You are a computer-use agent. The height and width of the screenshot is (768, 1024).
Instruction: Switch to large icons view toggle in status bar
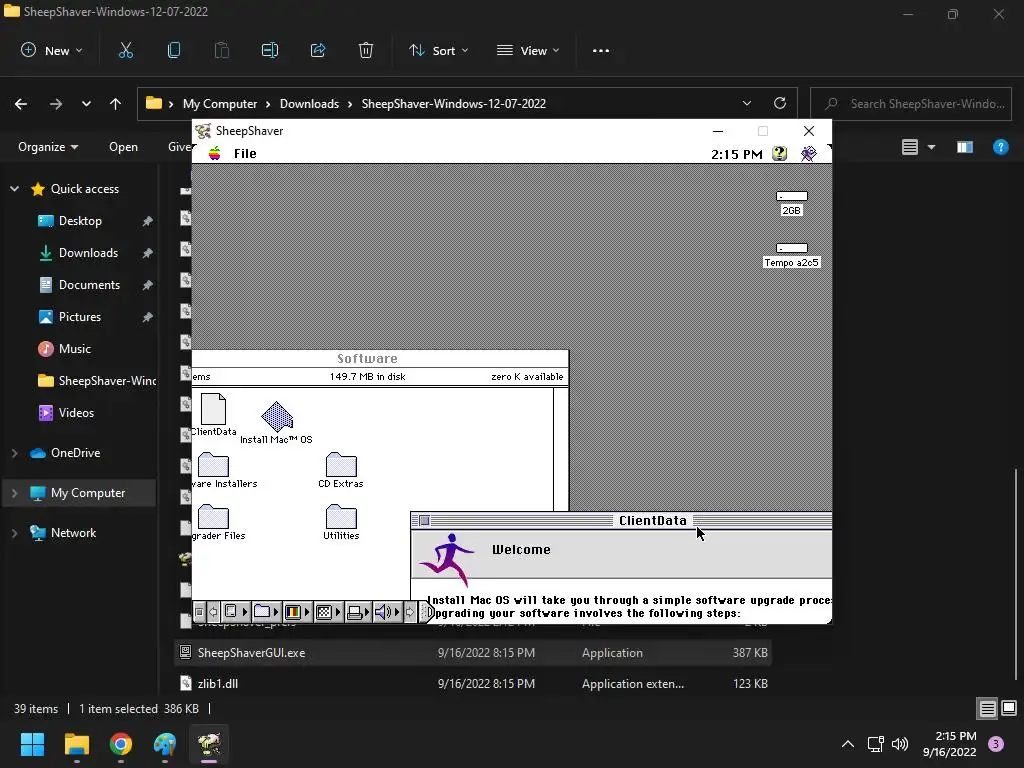1009,709
